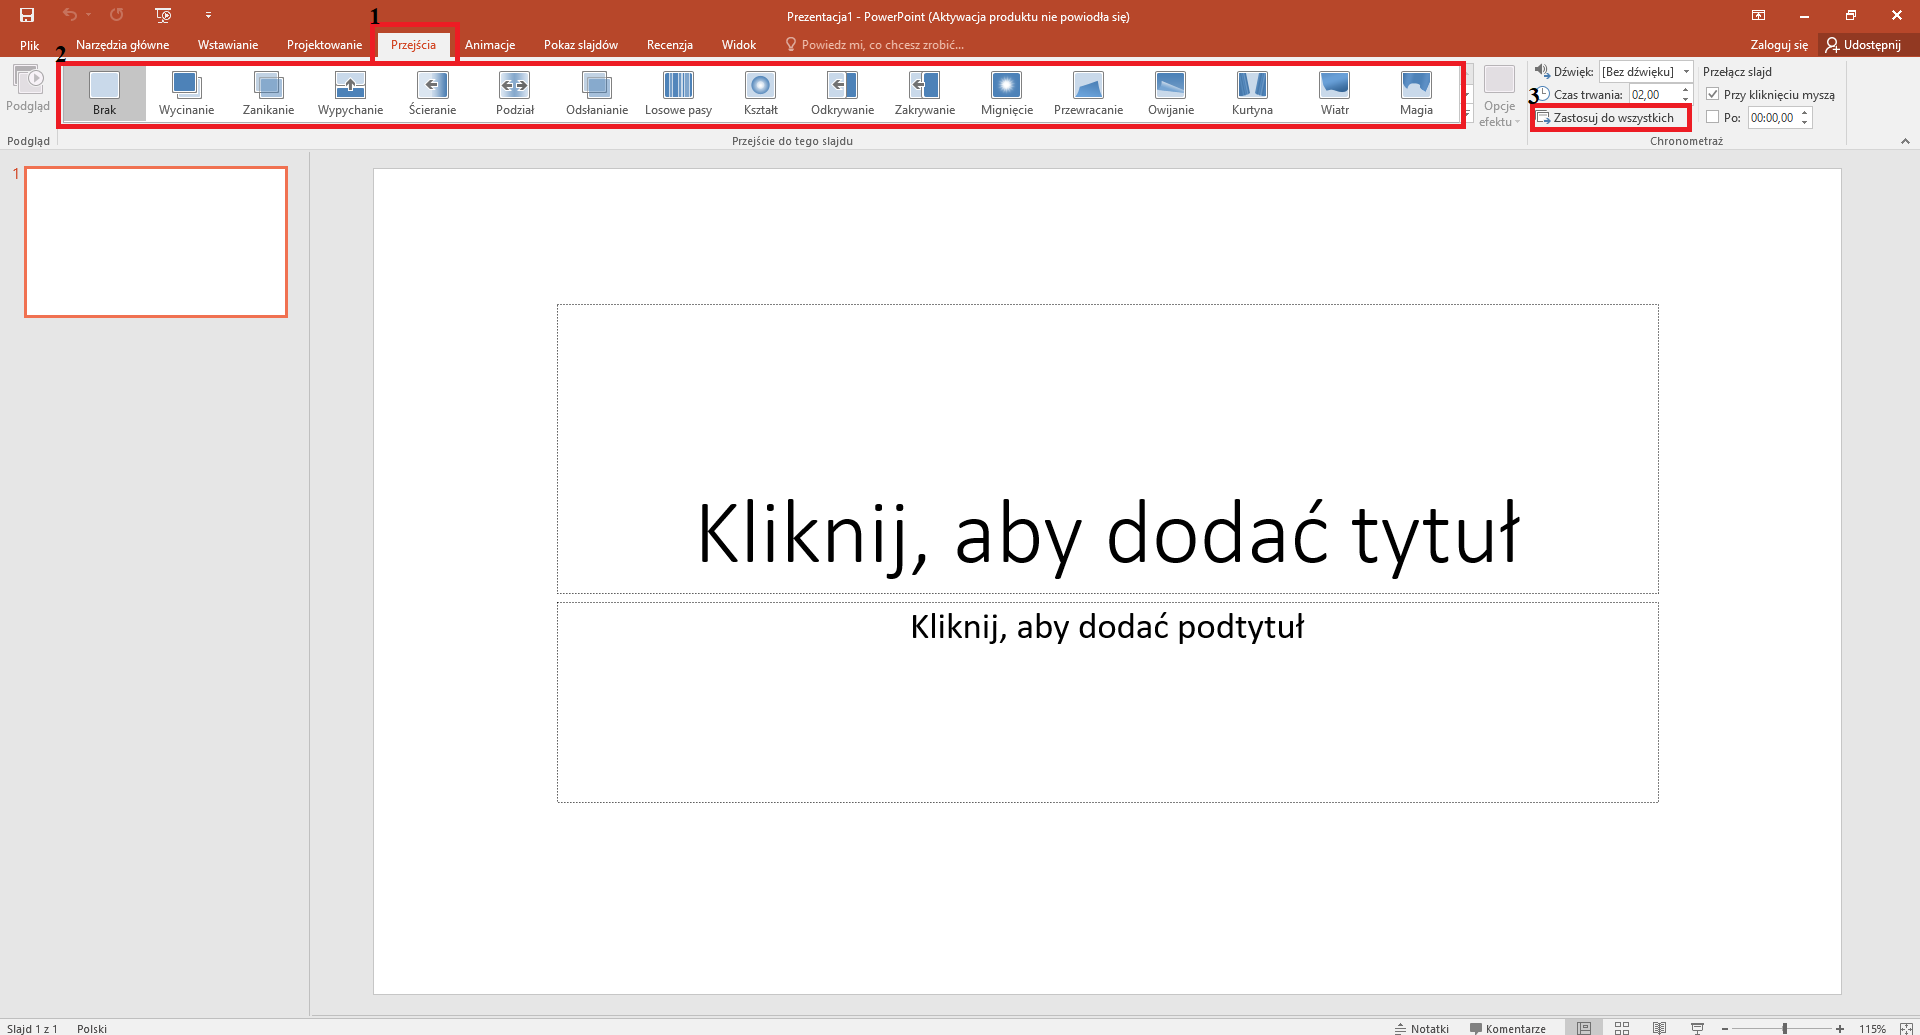Open the Wstawianie tab
Screen dimensions: 1920x1035
[x=228, y=45]
